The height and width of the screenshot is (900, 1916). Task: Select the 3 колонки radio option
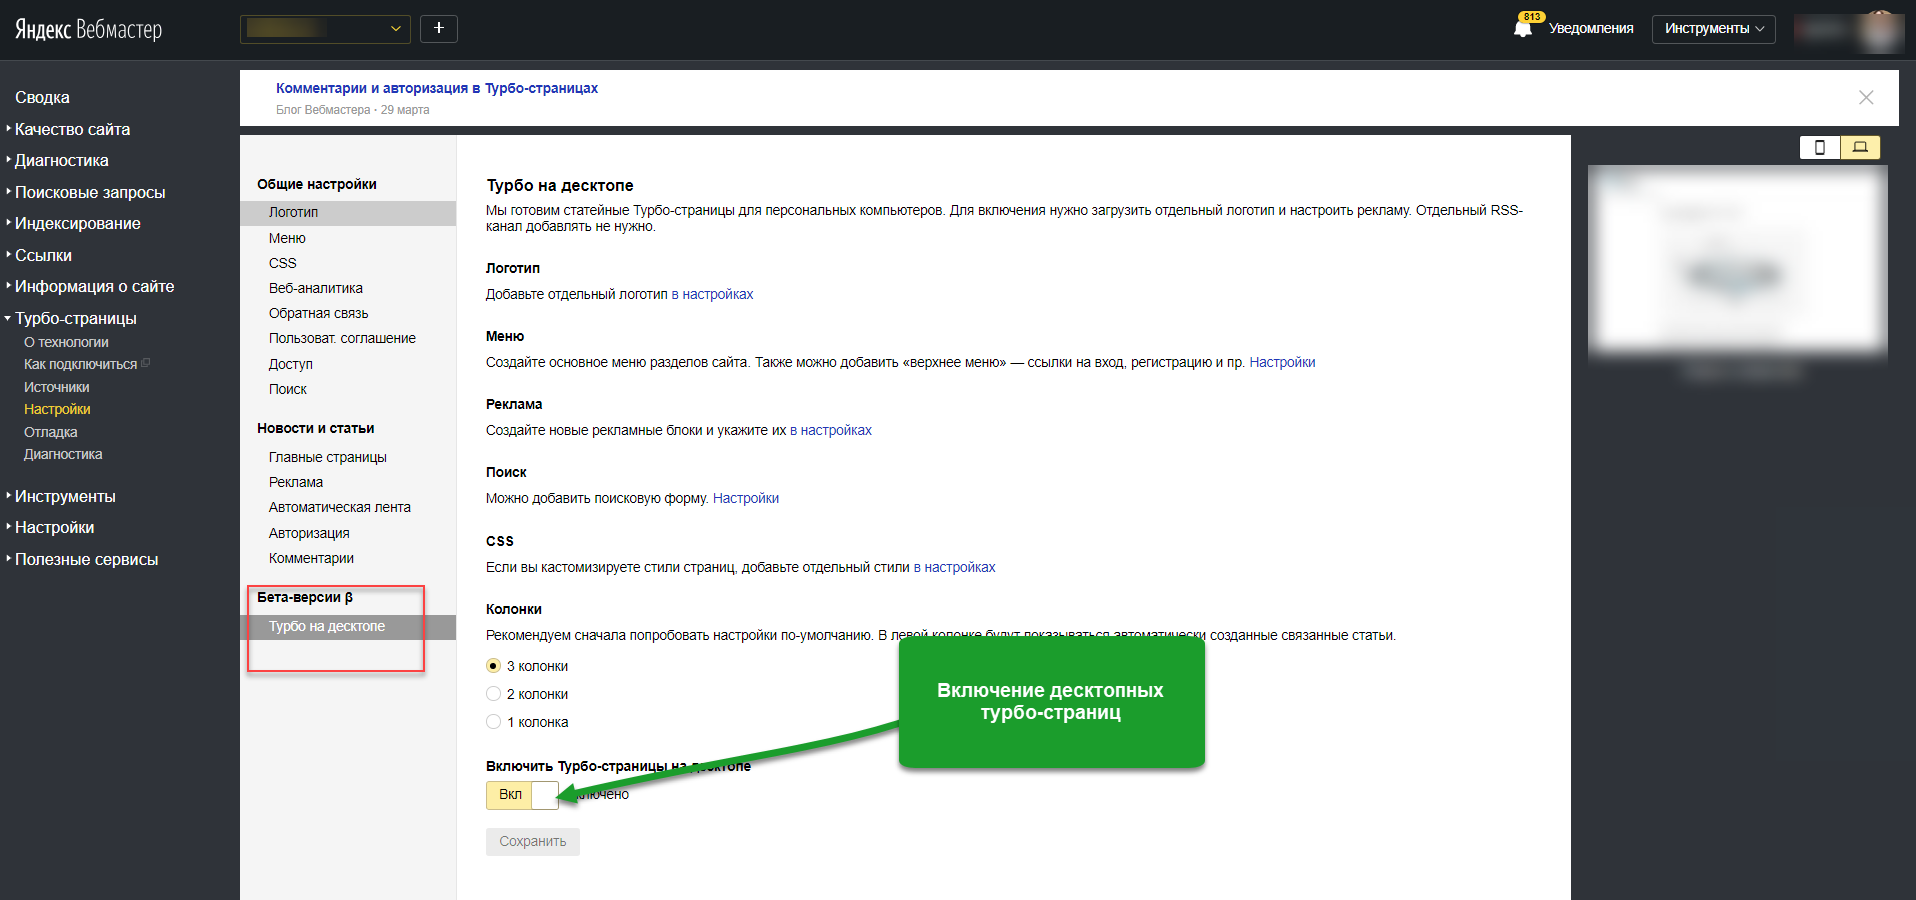(x=493, y=666)
